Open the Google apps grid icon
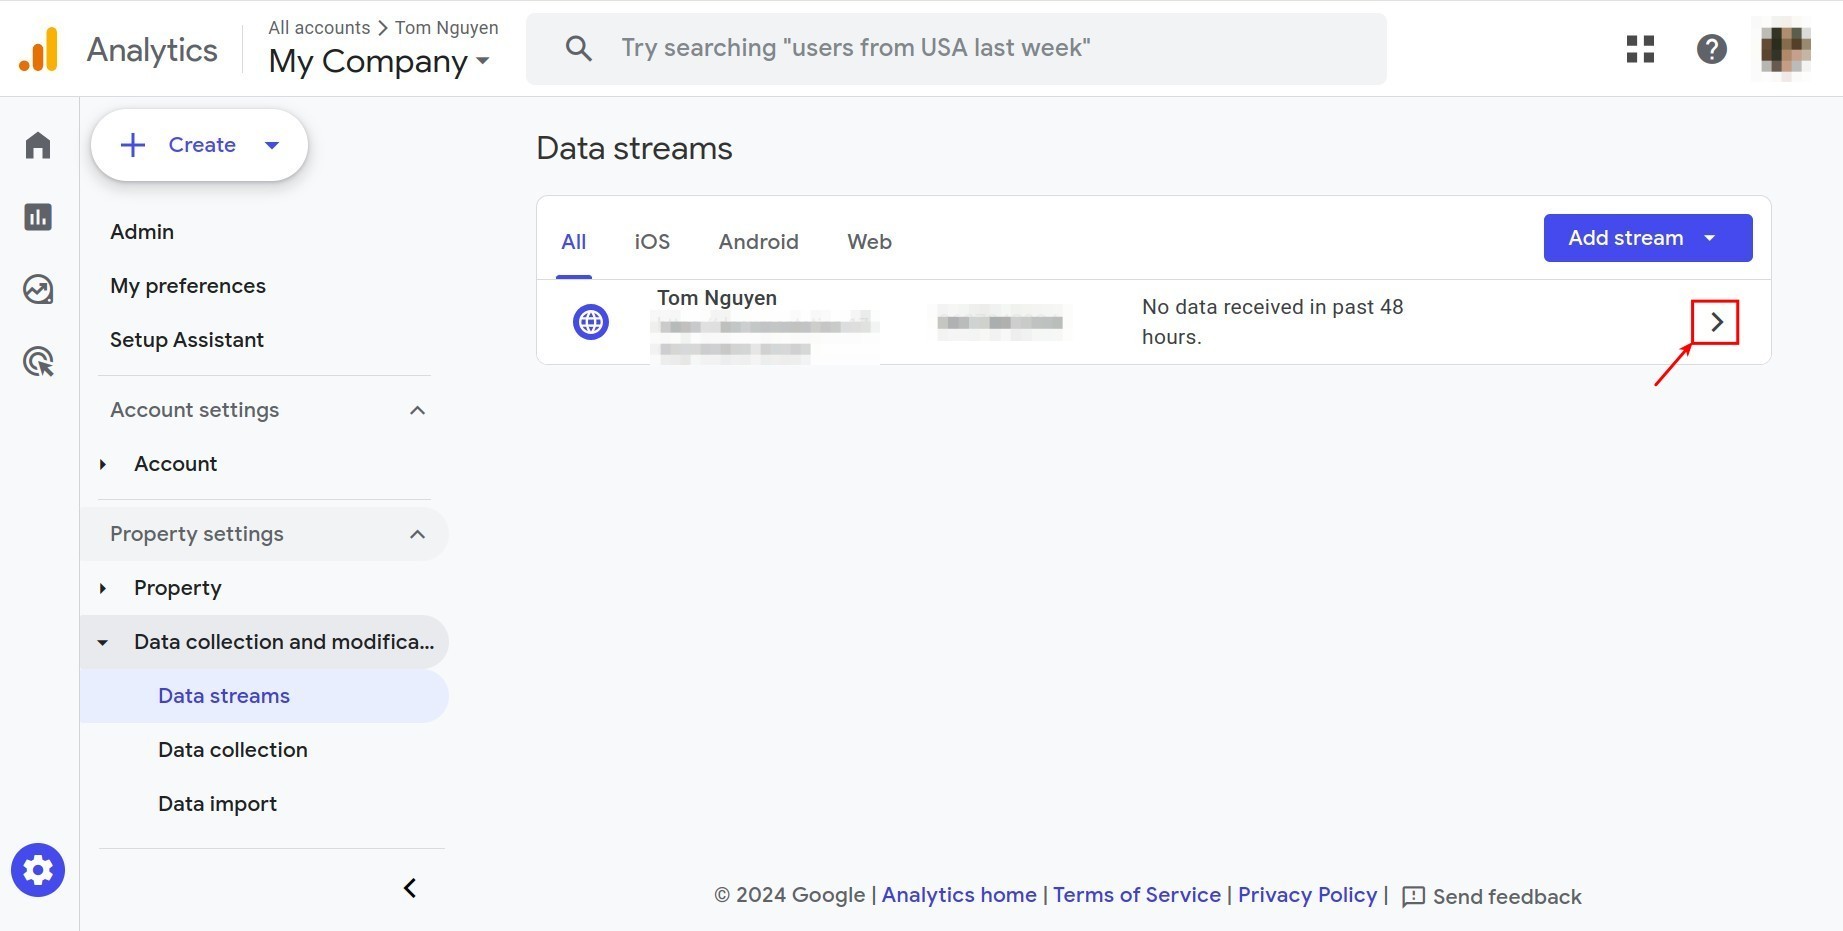The height and width of the screenshot is (931, 1843). (1640, 49)
